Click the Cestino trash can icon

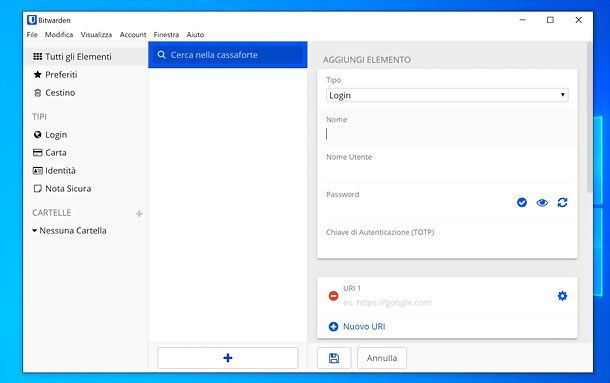[x=37, y=93]
